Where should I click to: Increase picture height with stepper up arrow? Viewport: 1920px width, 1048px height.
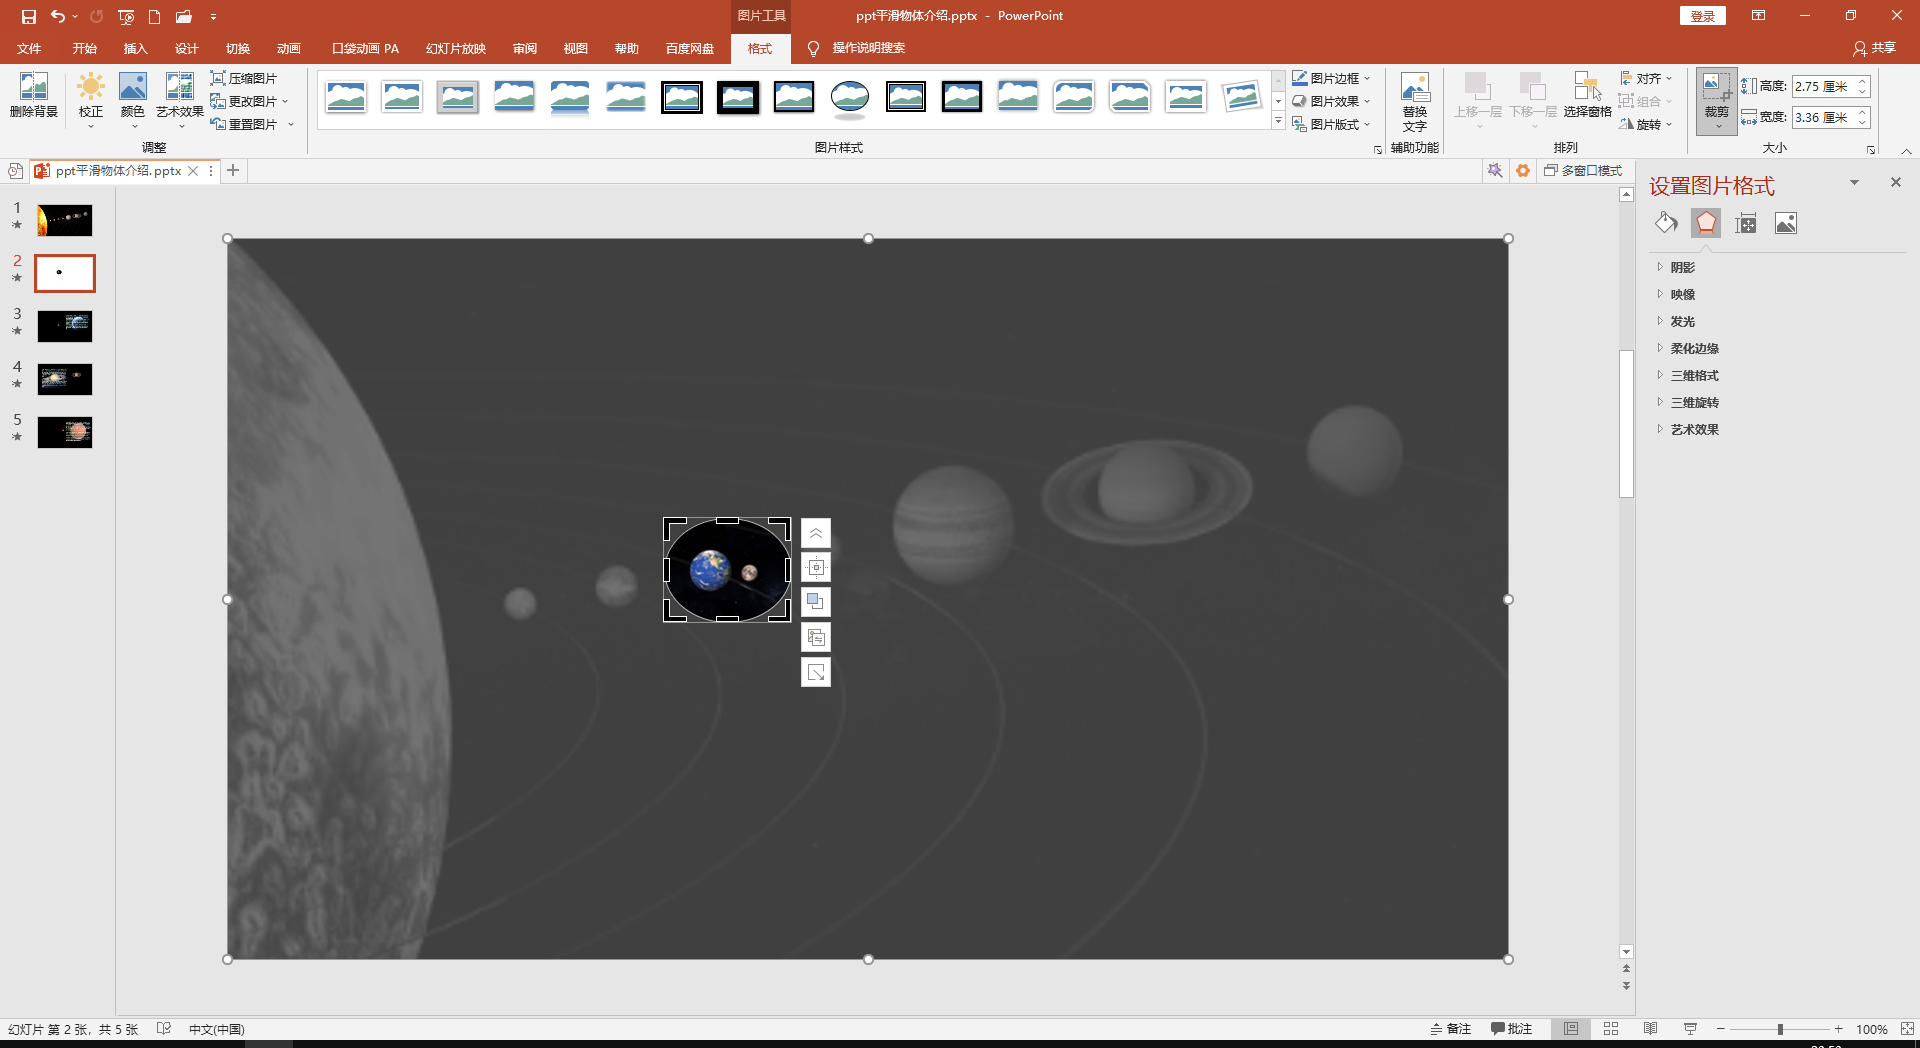click(x=1863, y=82)
